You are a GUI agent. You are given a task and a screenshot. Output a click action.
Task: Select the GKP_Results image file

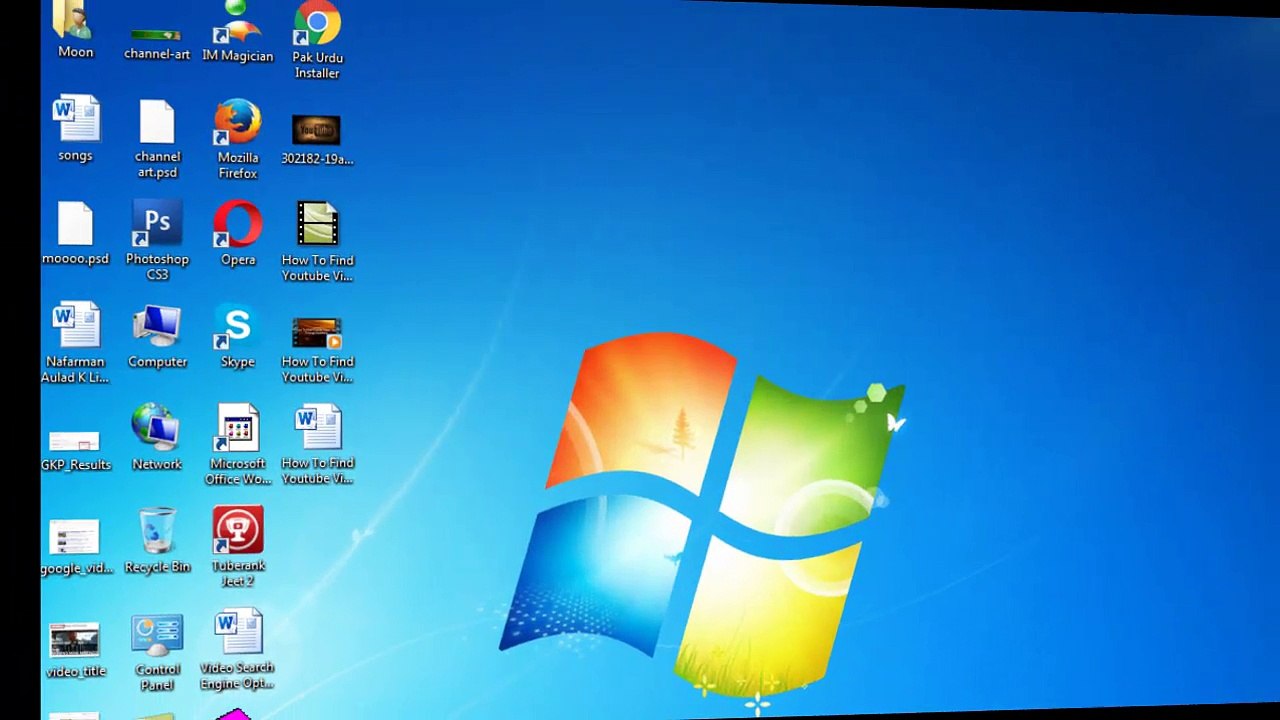(75, 450)
